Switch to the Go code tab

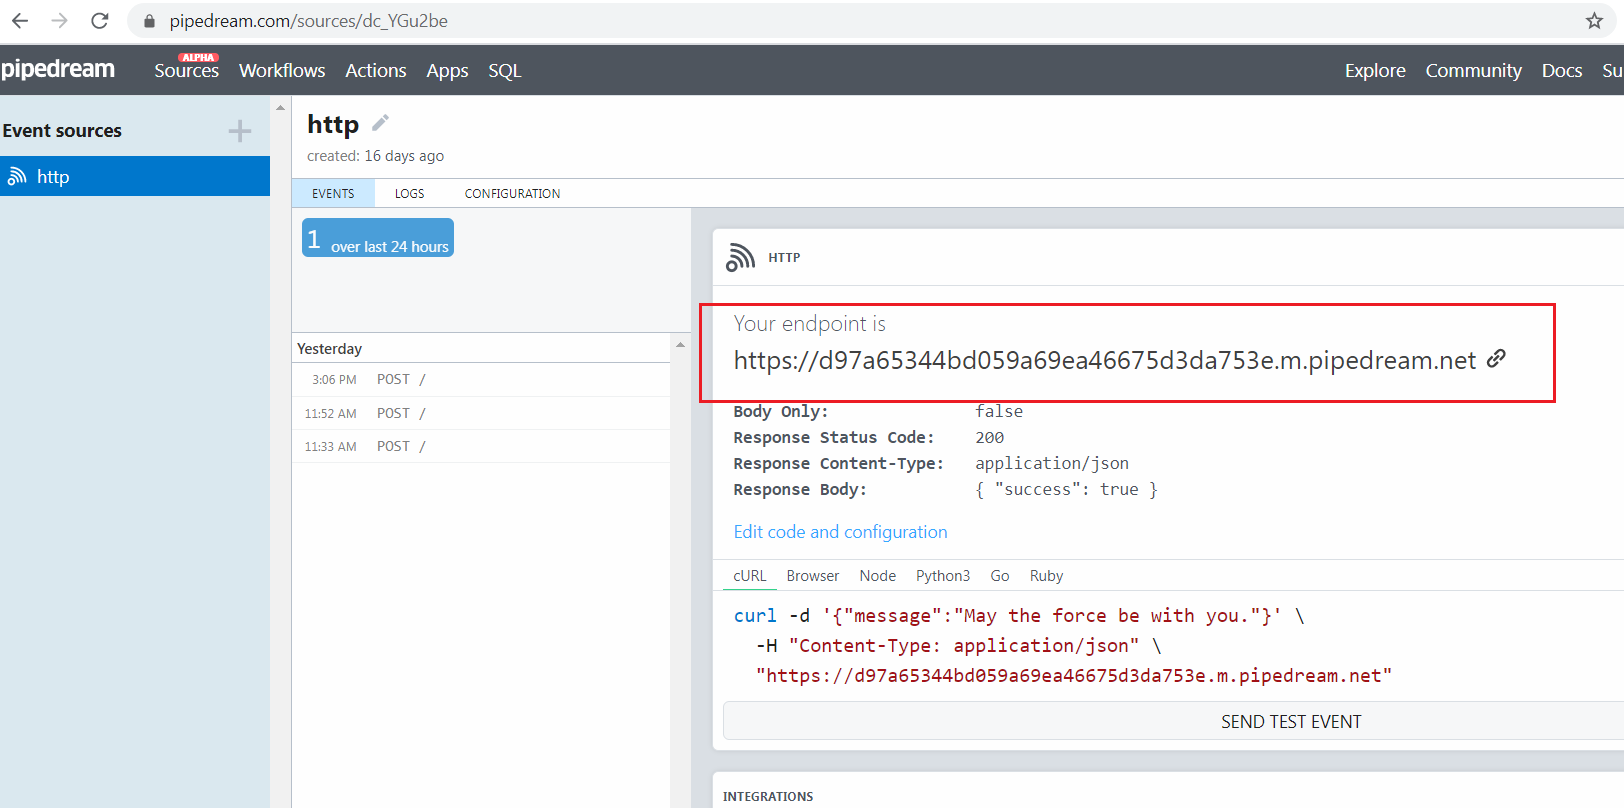pyautogui.click(x=999, y=576)
